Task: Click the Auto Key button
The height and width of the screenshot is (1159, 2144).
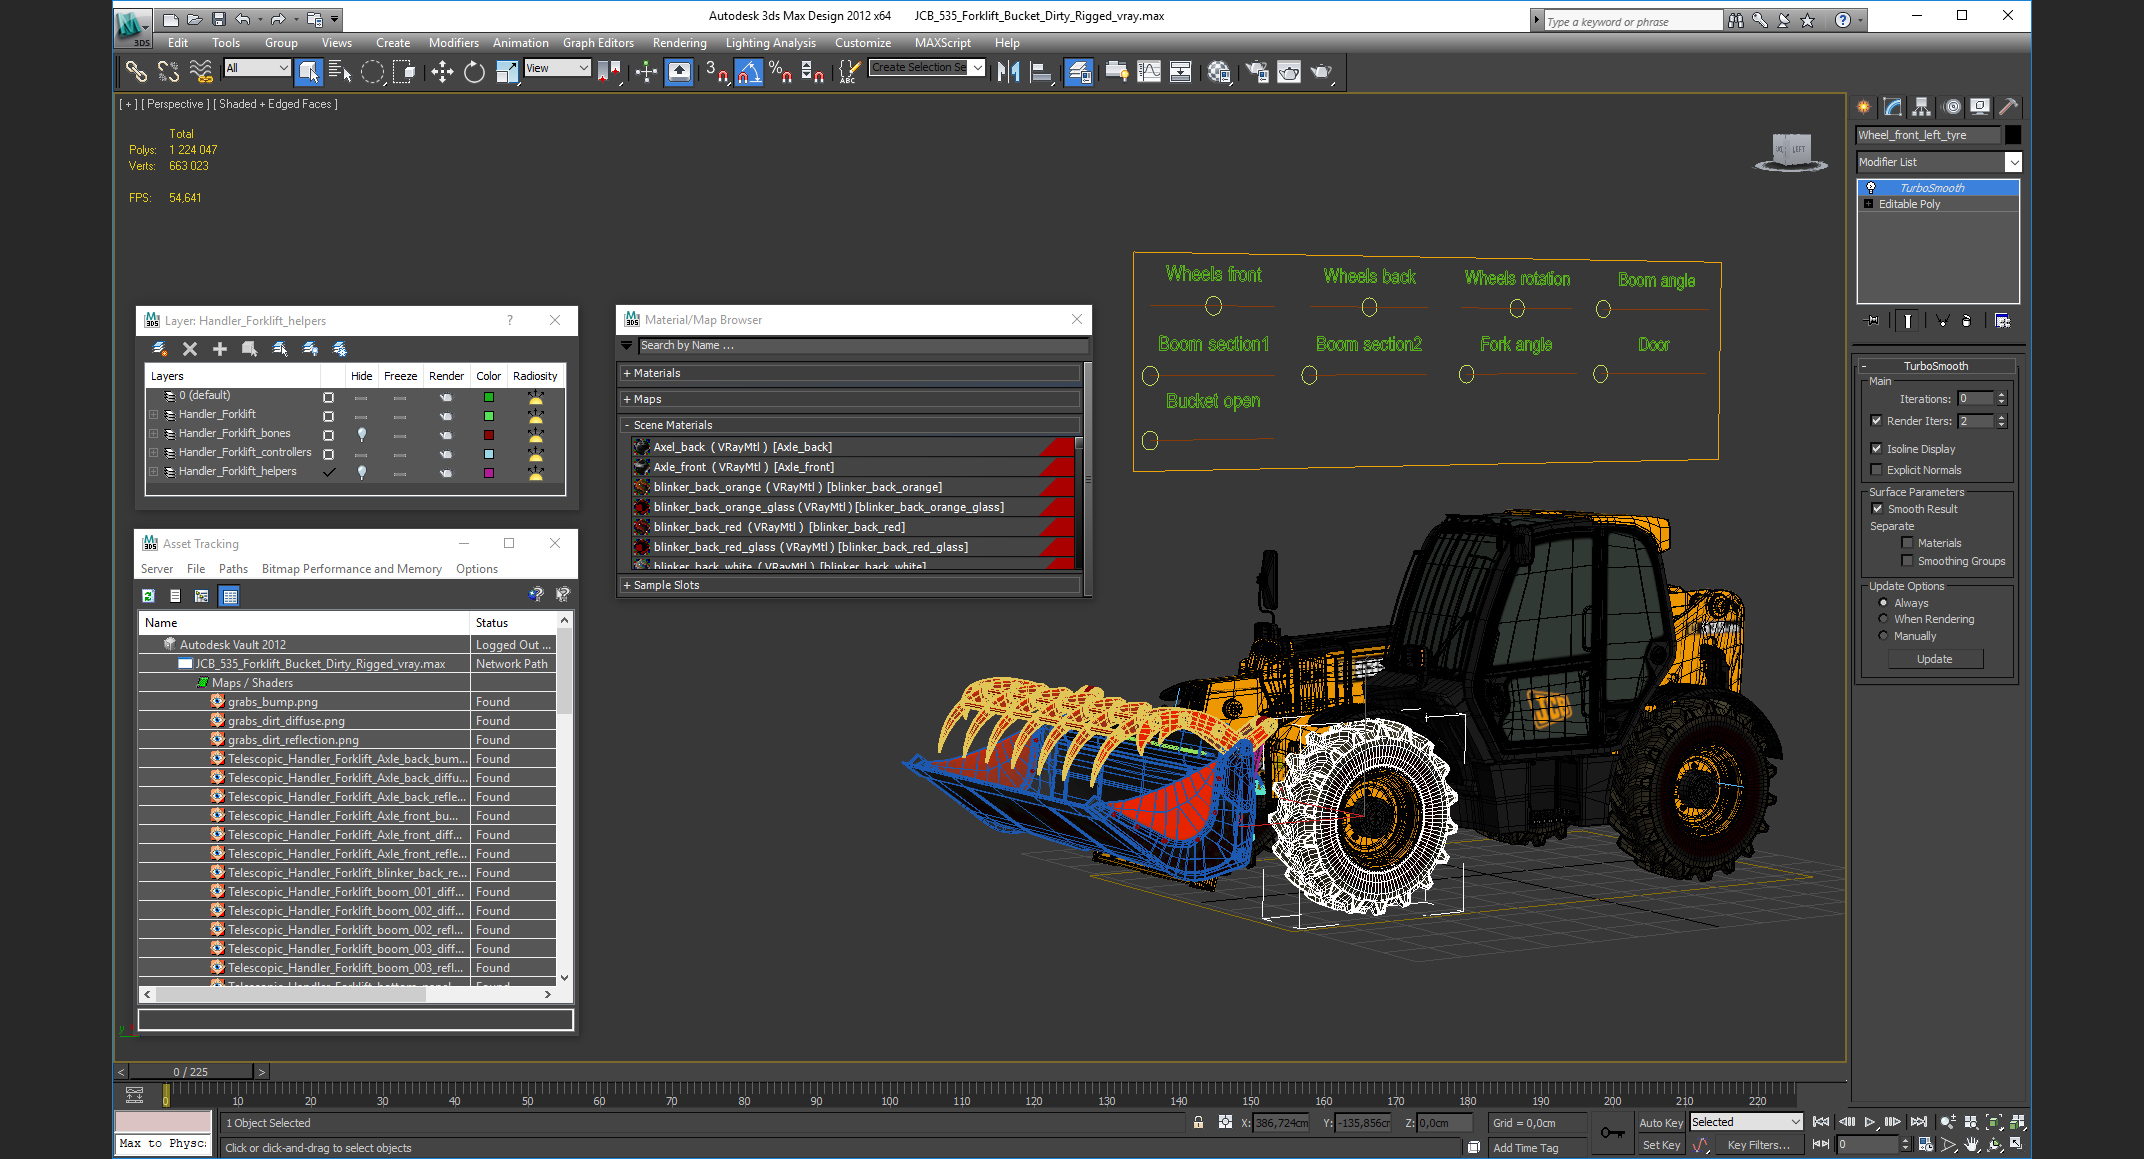Action: point(1660,1123)
